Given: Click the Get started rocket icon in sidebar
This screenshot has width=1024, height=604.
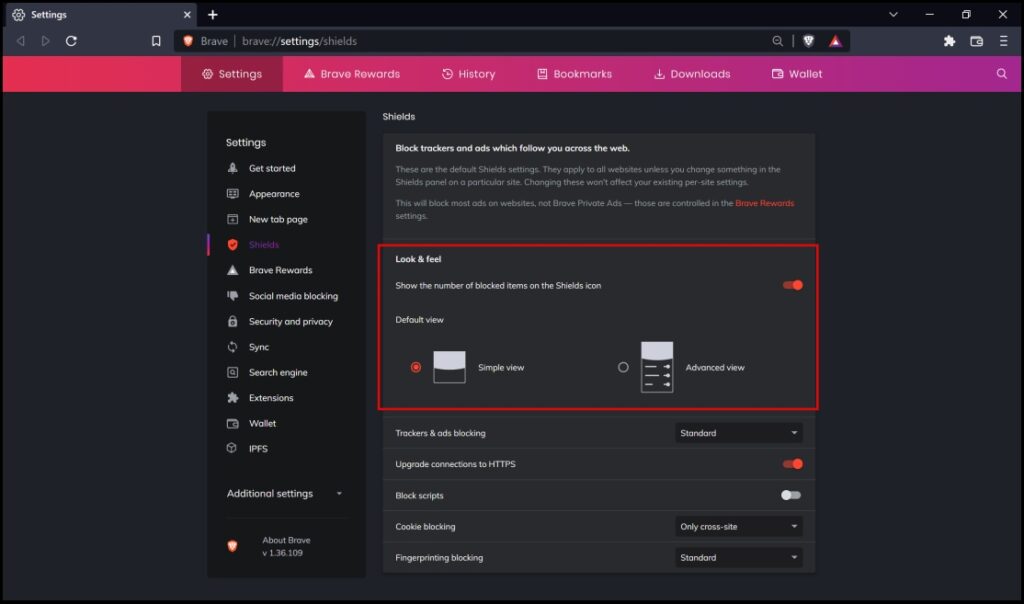Looking at the screenshot, I should click(232, 168).
